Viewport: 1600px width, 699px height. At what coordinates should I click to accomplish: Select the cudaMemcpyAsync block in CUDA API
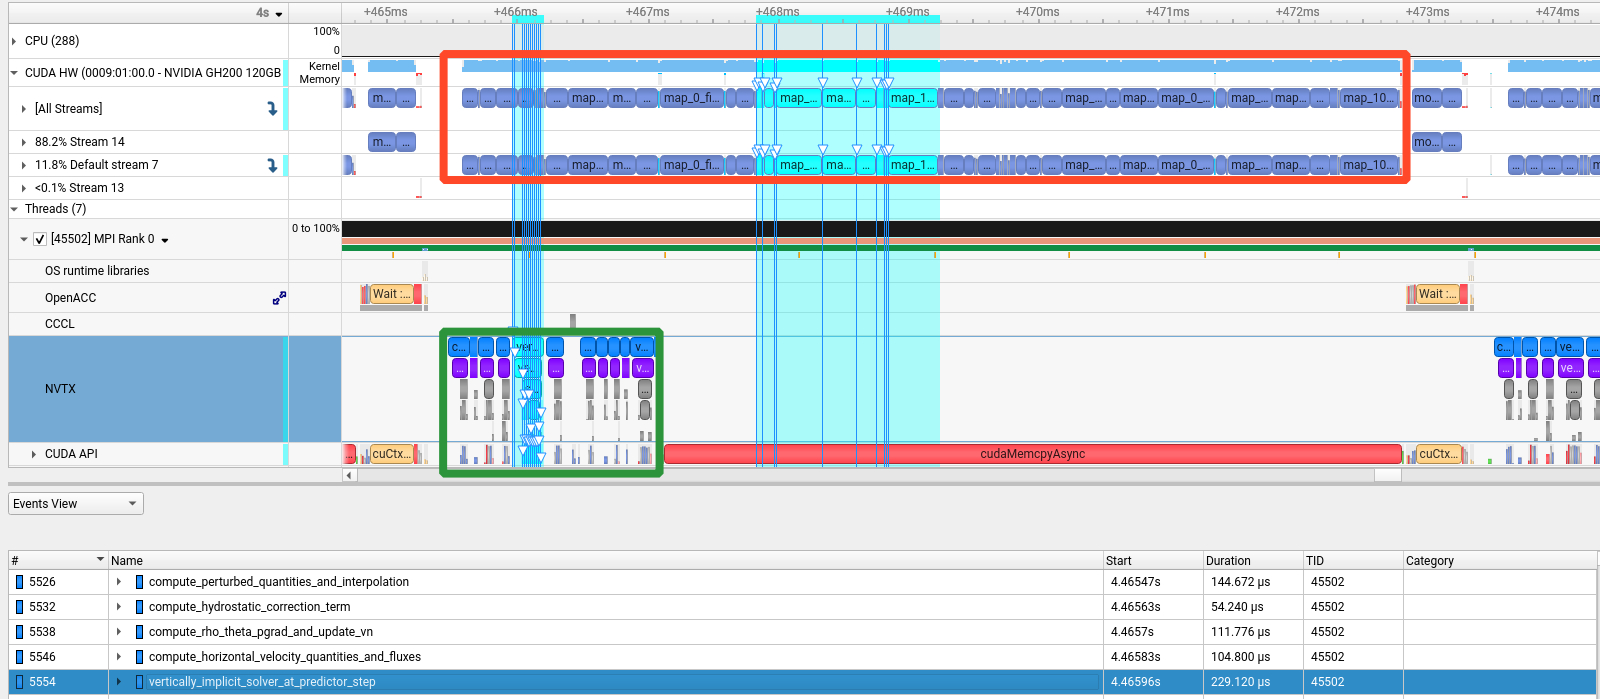(x=1033, y=454)
